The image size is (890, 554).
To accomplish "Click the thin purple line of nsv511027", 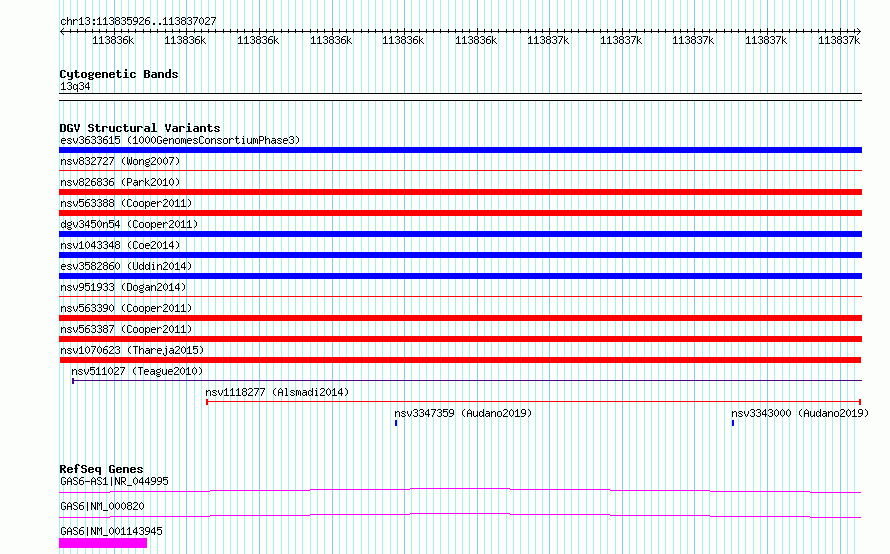I will click(468, 381).
